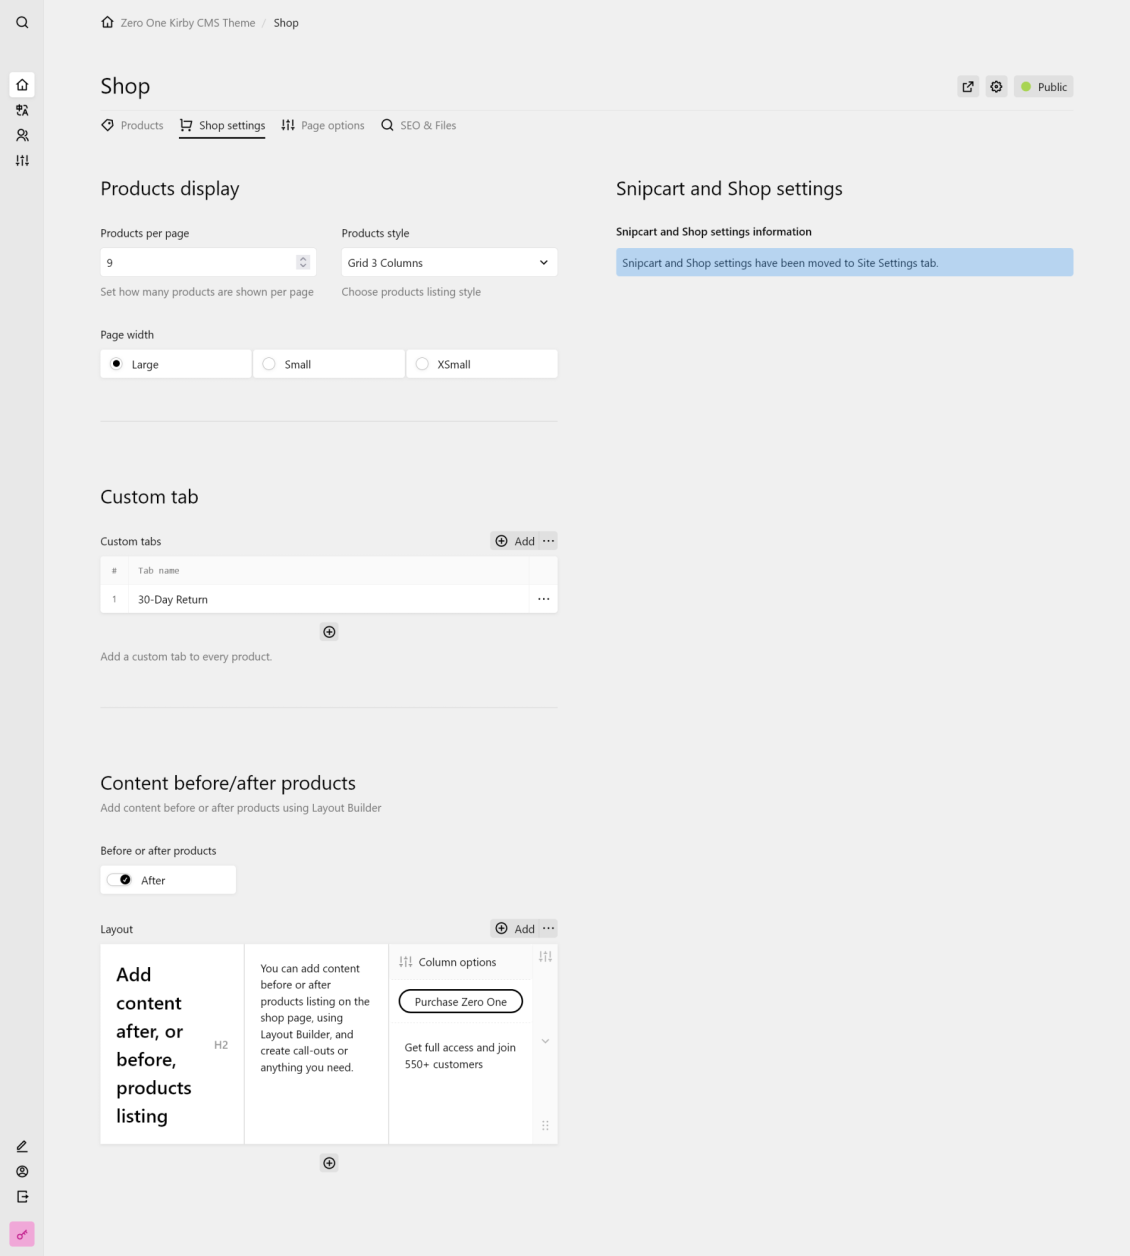Open the search icon in sidebar
This screenshot has height=1256, width=1130.
(22, 22)
